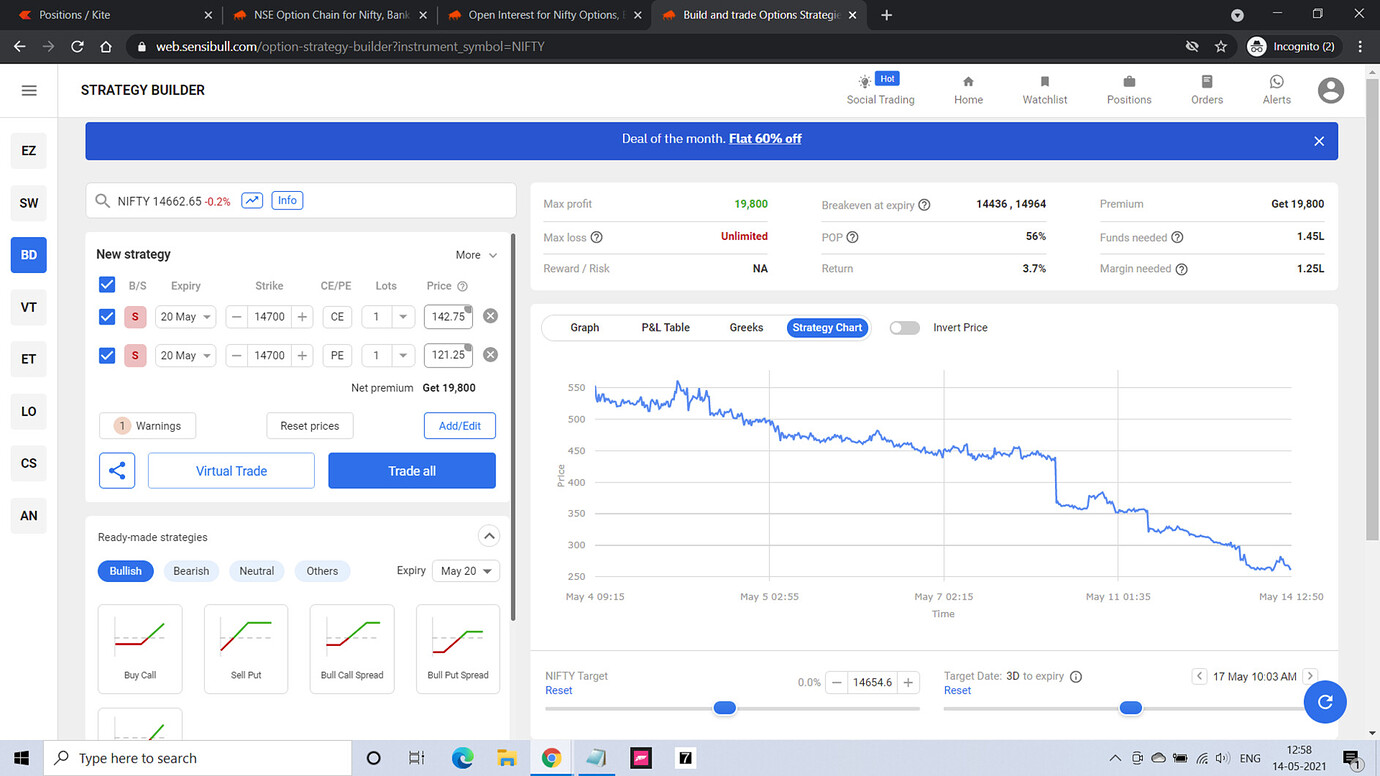The height and width of the screenshot is (776, 1380).
Task: Select the Bearish strategies tab
Action: point(191,571)
